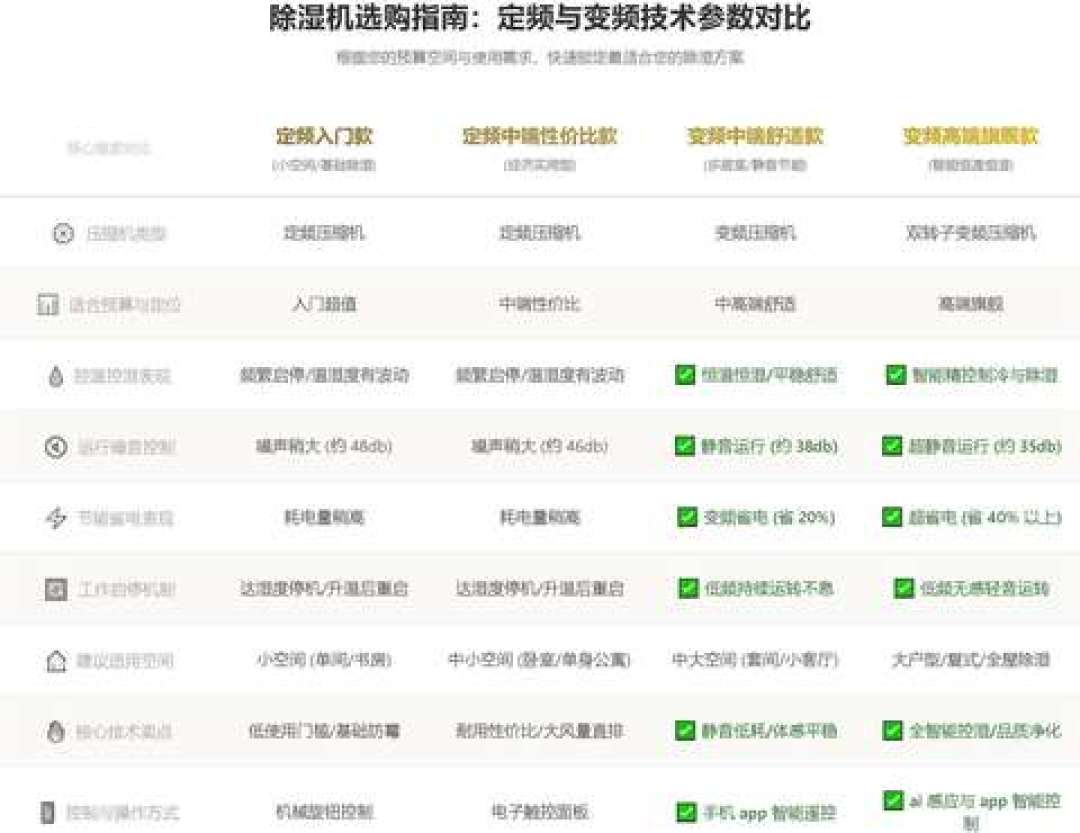Screen dimensions: 1080x833
Task: Click the lightning bolt icon beside 节能省电表现
Action: 56,517
